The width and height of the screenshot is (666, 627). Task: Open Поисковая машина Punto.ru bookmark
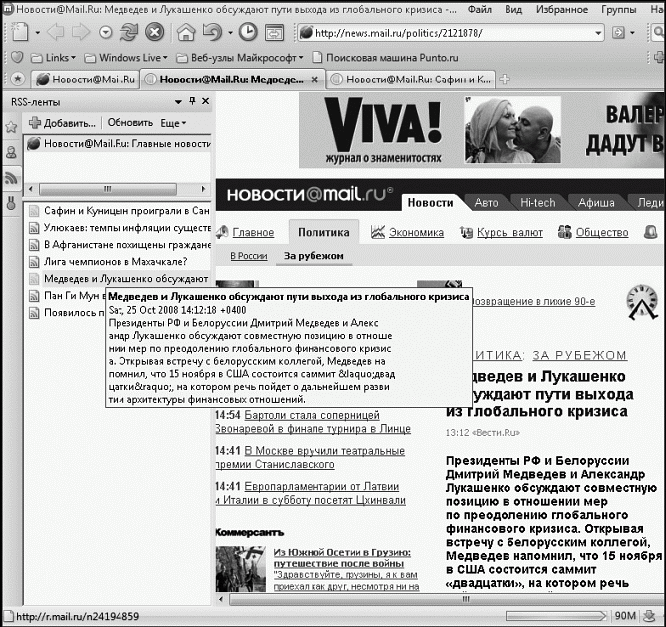(386, 57)
